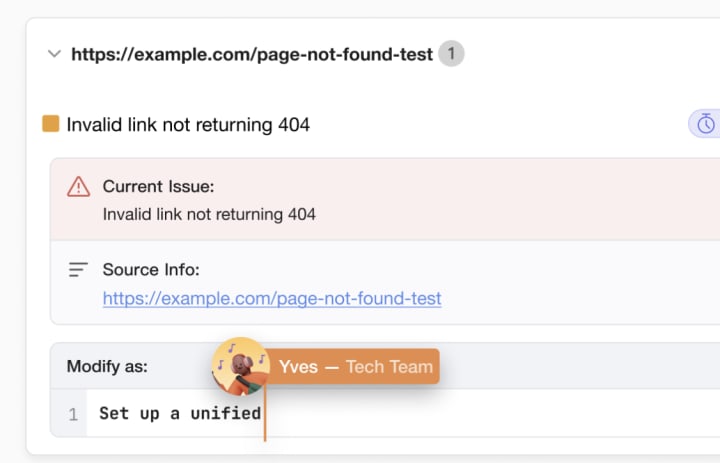The height and width of the screenshot is (463, 720).
Task: Click the page-not-found-test URL heading
Action: (252, 54)
